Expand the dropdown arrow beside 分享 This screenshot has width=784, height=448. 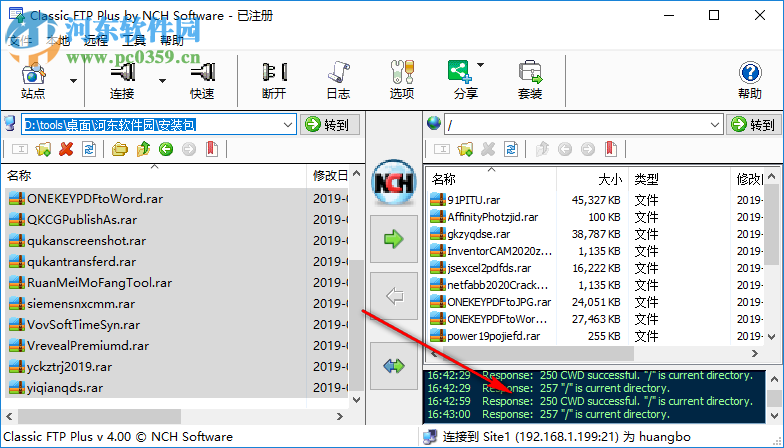pos(480,65)
